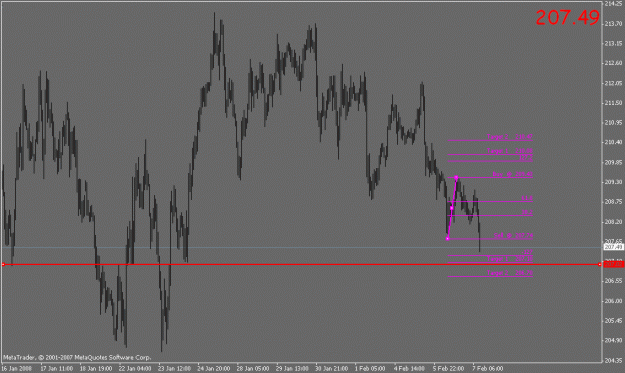
Task: Click the 18 Jan 19:00 time label
Action: point(96,369)
